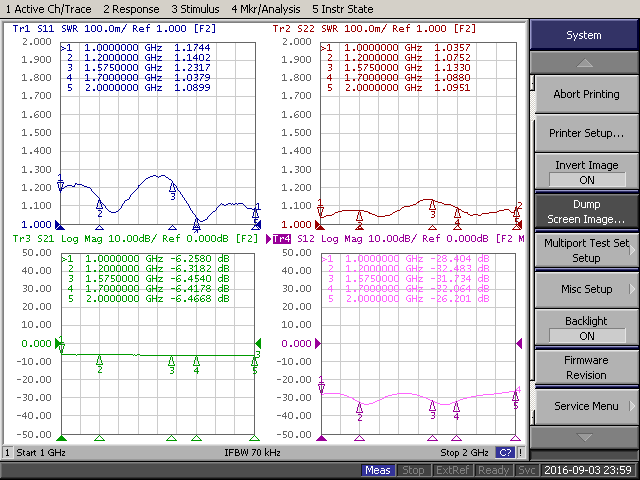Select marker 2 on Tr3 S21 trace
This screenshot has height=480, width=640.
coord(100,364)
